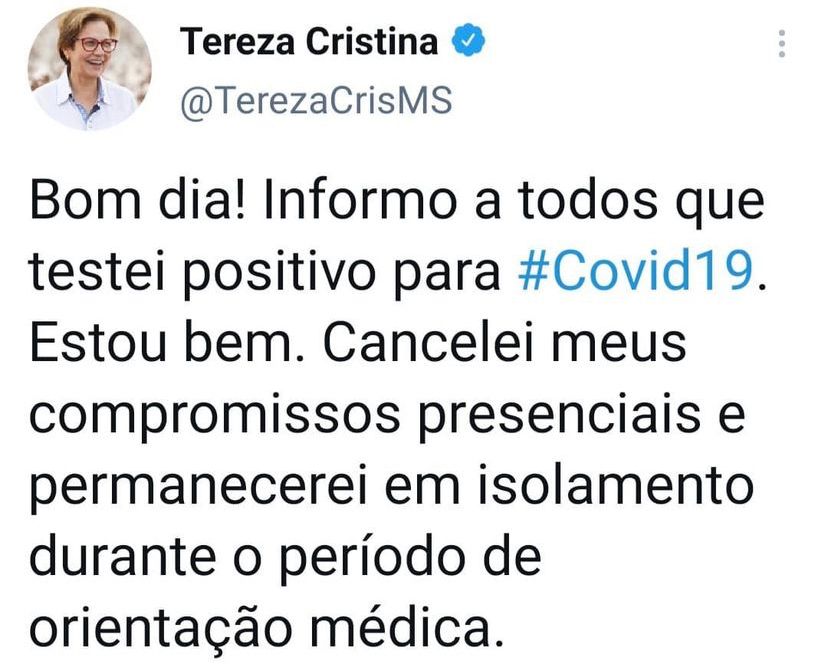
Task: Open the #Covid19 hashtag
Action: click(636, 271)
